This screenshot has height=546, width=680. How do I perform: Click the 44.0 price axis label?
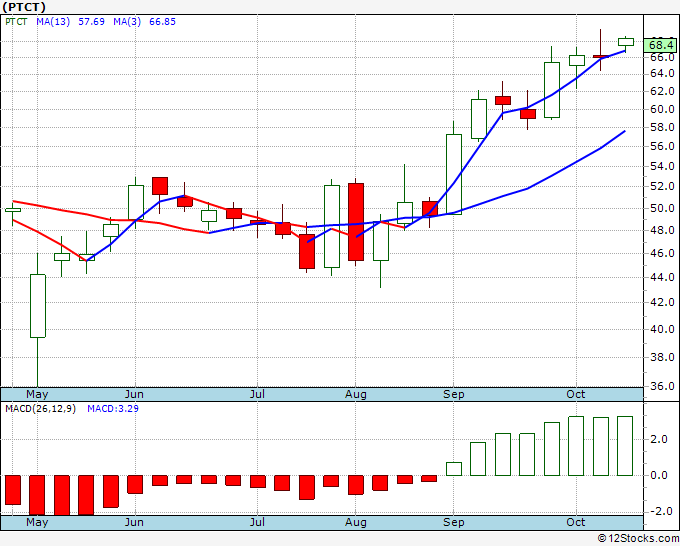pos(662,277)
